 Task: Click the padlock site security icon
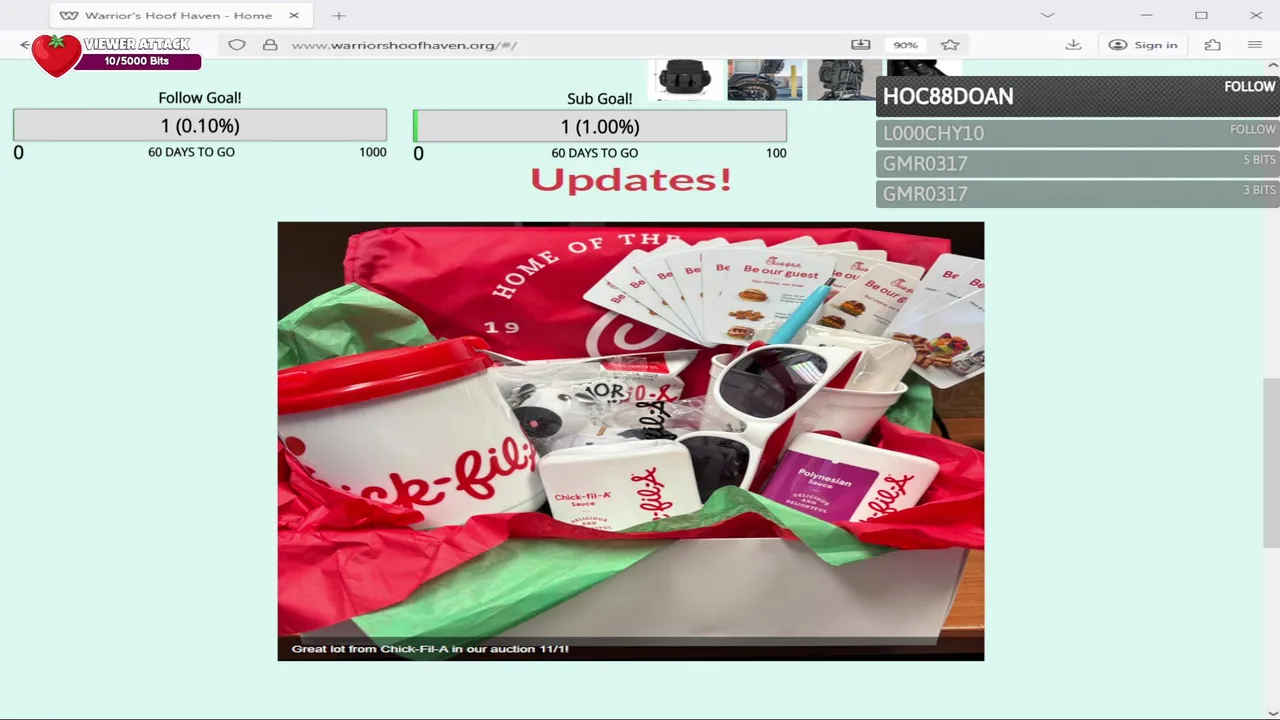click(x=270, y=45)
